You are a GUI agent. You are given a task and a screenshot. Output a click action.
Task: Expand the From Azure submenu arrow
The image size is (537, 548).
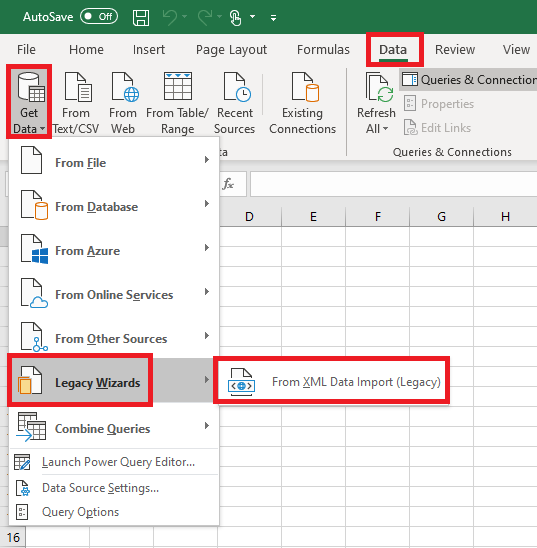coord(207,248)
